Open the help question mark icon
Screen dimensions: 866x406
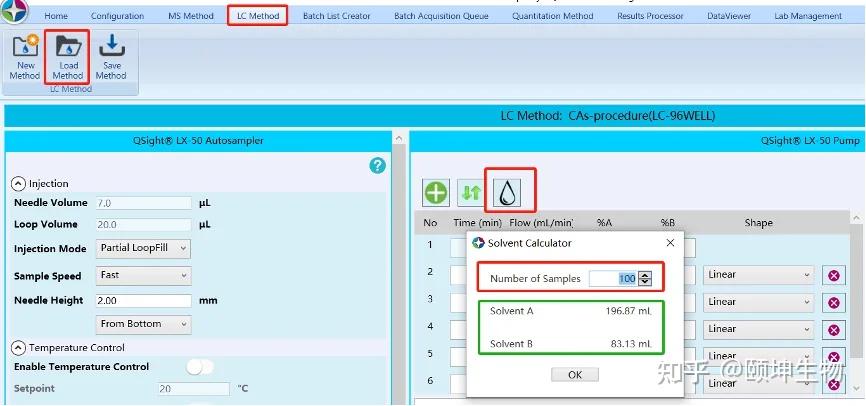[378, 165]
